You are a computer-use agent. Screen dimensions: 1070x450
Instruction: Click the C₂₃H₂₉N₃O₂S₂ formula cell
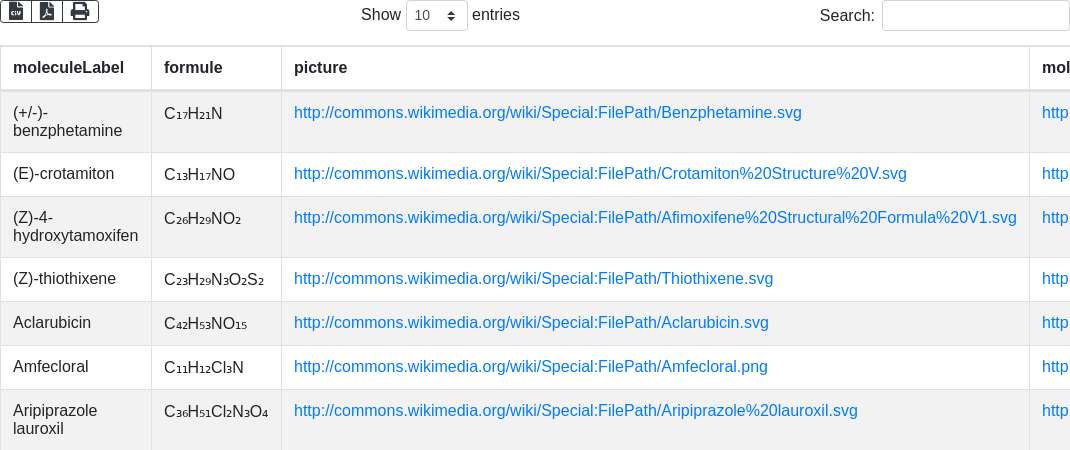point(214,279)
